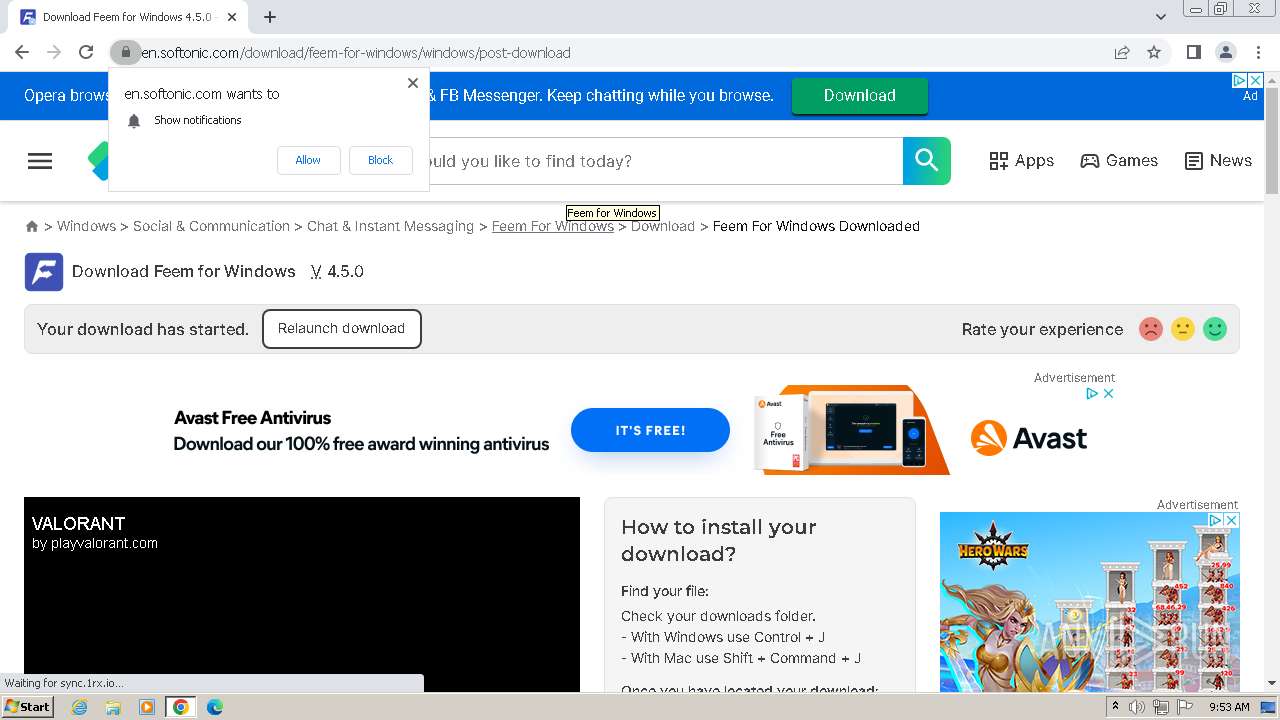Open the Chrome profile avatar
The width and height of the screenshot is (1280, 720).
[1226, 52]
